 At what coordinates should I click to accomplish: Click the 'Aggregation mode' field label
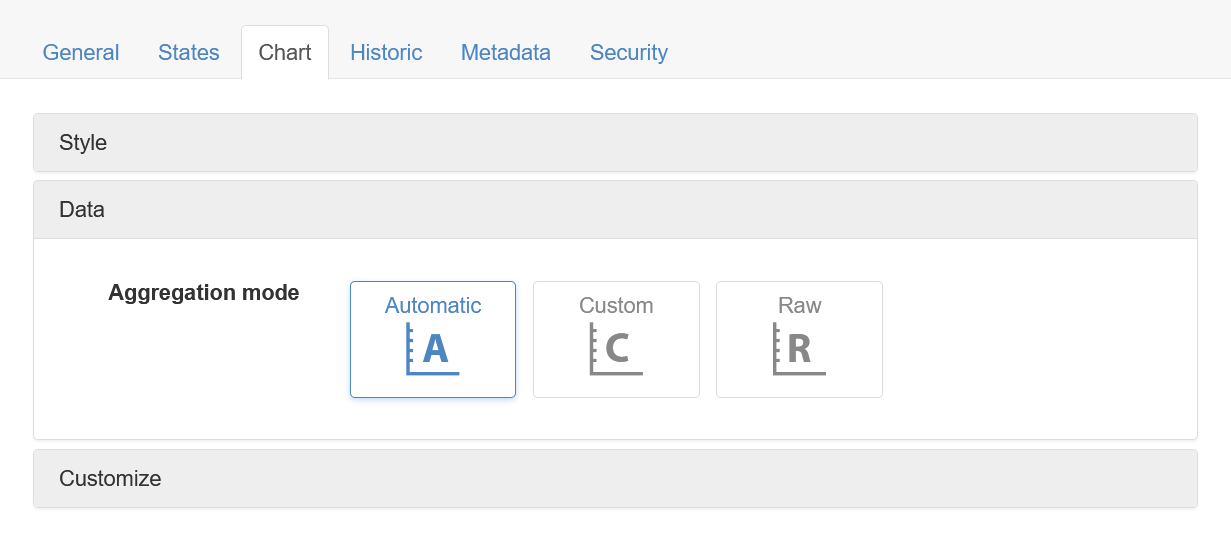(204, 293)
